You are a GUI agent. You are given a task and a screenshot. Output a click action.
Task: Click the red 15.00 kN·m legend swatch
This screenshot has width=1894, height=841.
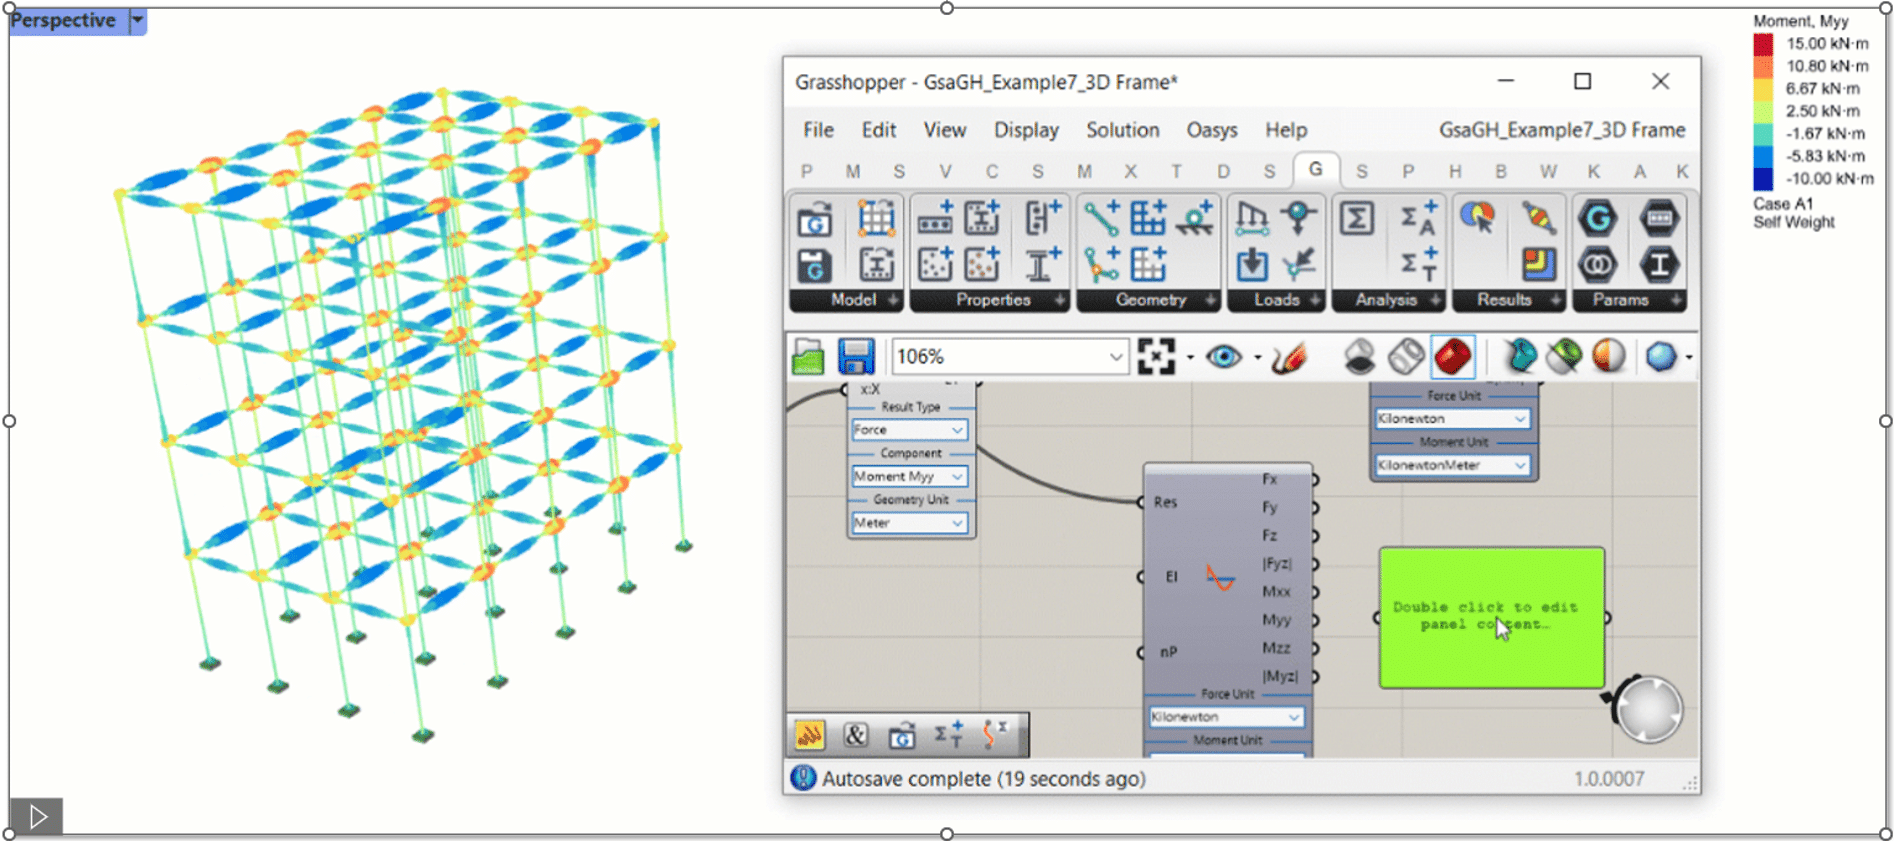coord(1763,44)
